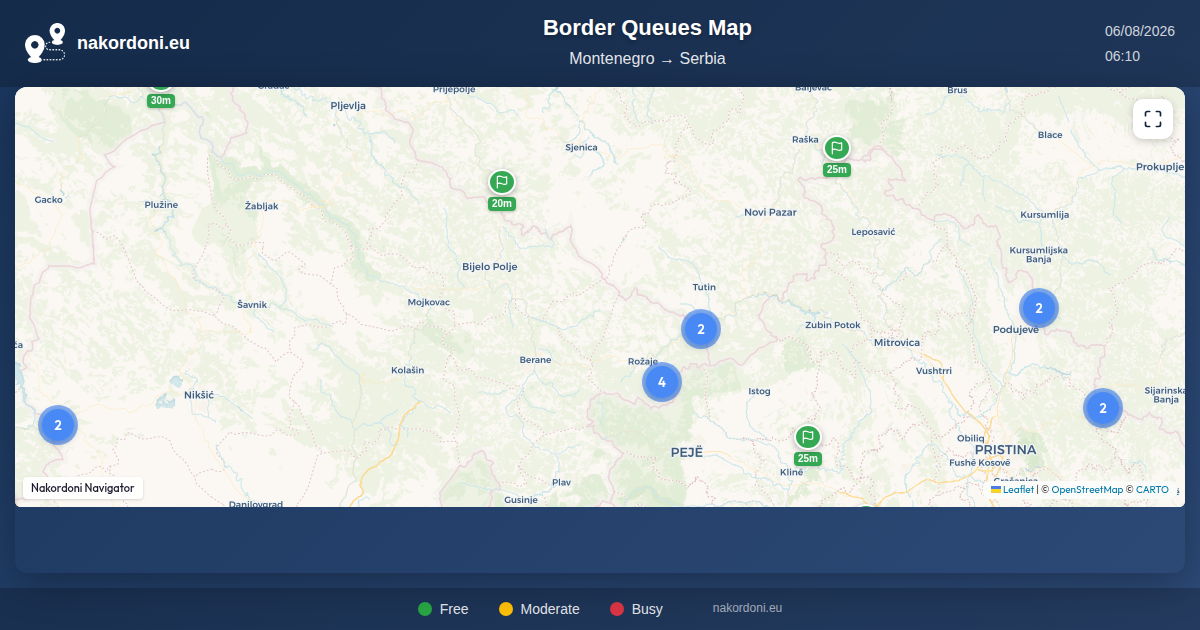
Task: Click the Plav map label
Action: click(561, 482)
